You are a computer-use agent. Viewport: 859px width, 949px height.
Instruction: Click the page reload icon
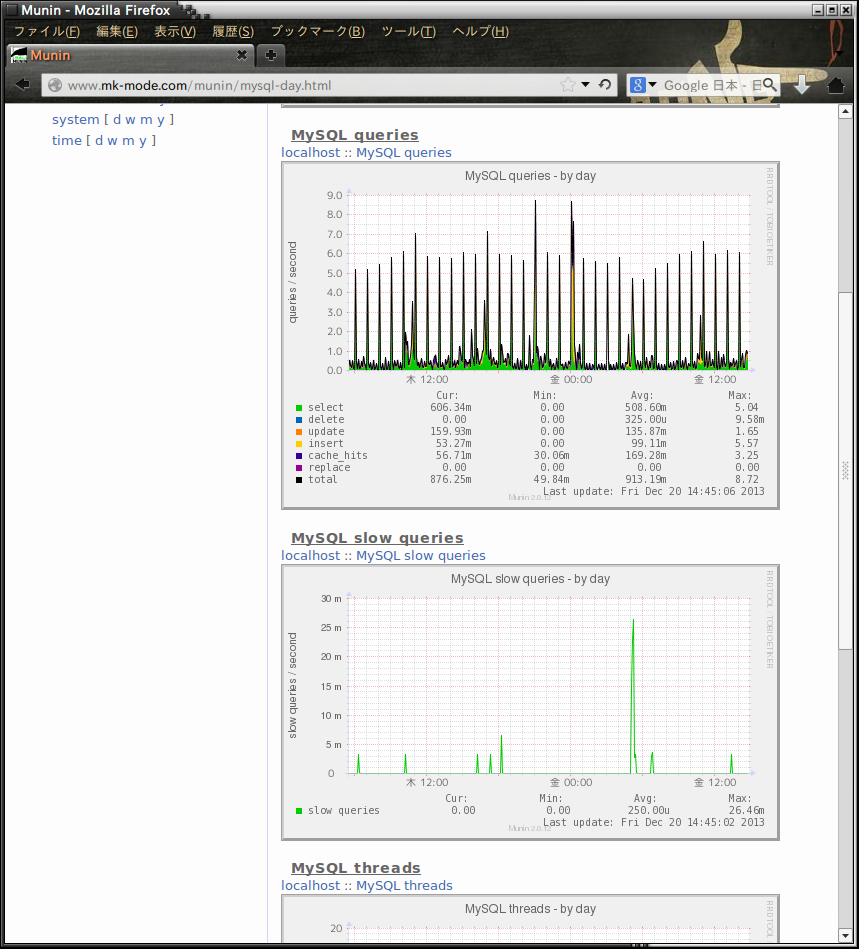(604, 85)
